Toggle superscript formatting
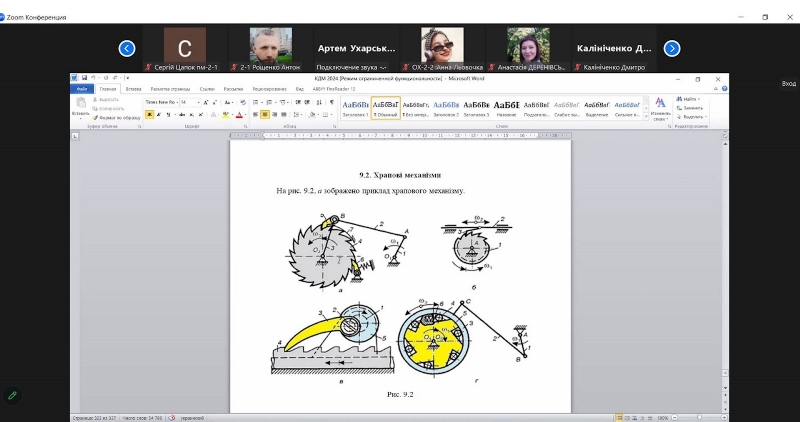The height and width of the screenshot is (422, 800). (x=201, y=115)
